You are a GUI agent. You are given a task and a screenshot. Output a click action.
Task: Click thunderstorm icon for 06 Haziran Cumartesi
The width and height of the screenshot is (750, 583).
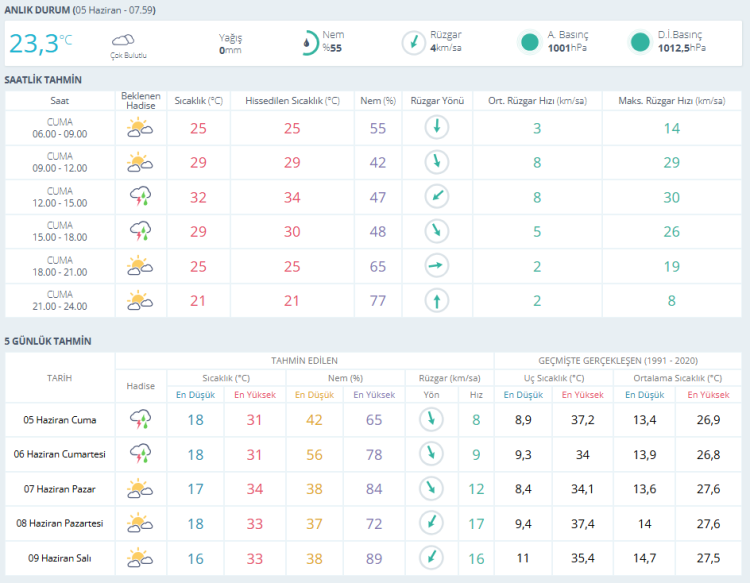(x=141, y=453)
